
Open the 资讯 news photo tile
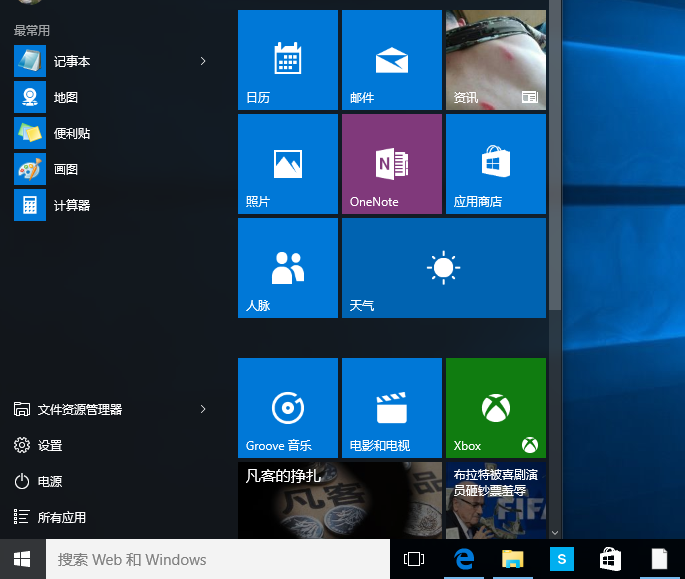point(496,60)
